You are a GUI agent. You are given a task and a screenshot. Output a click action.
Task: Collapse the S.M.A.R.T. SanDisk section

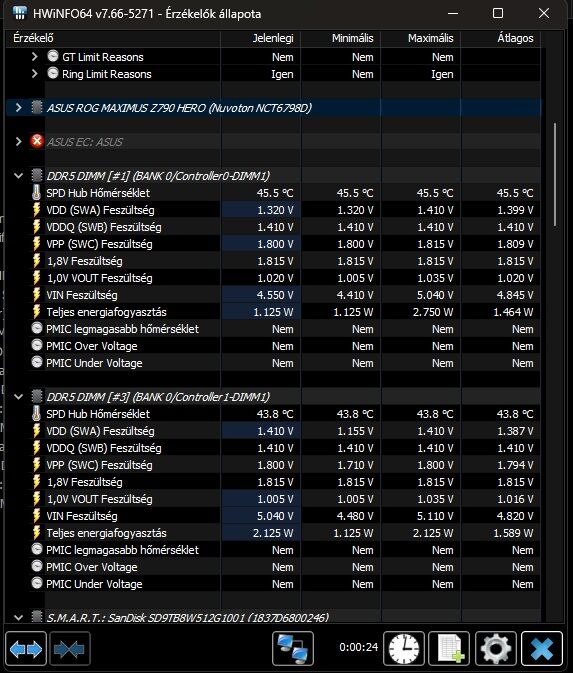point(18,618)
